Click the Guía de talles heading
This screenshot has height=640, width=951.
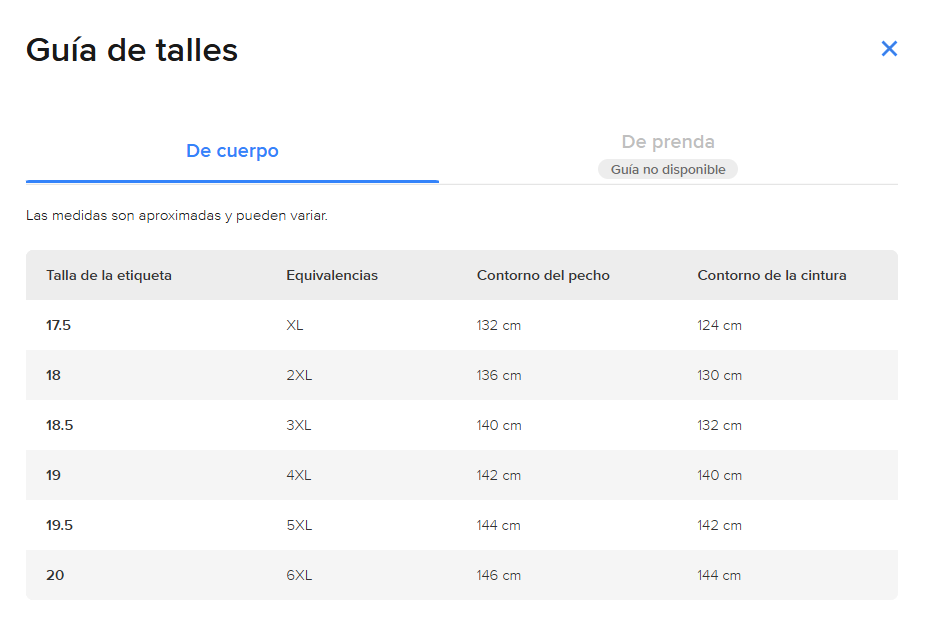pos(132,50)
